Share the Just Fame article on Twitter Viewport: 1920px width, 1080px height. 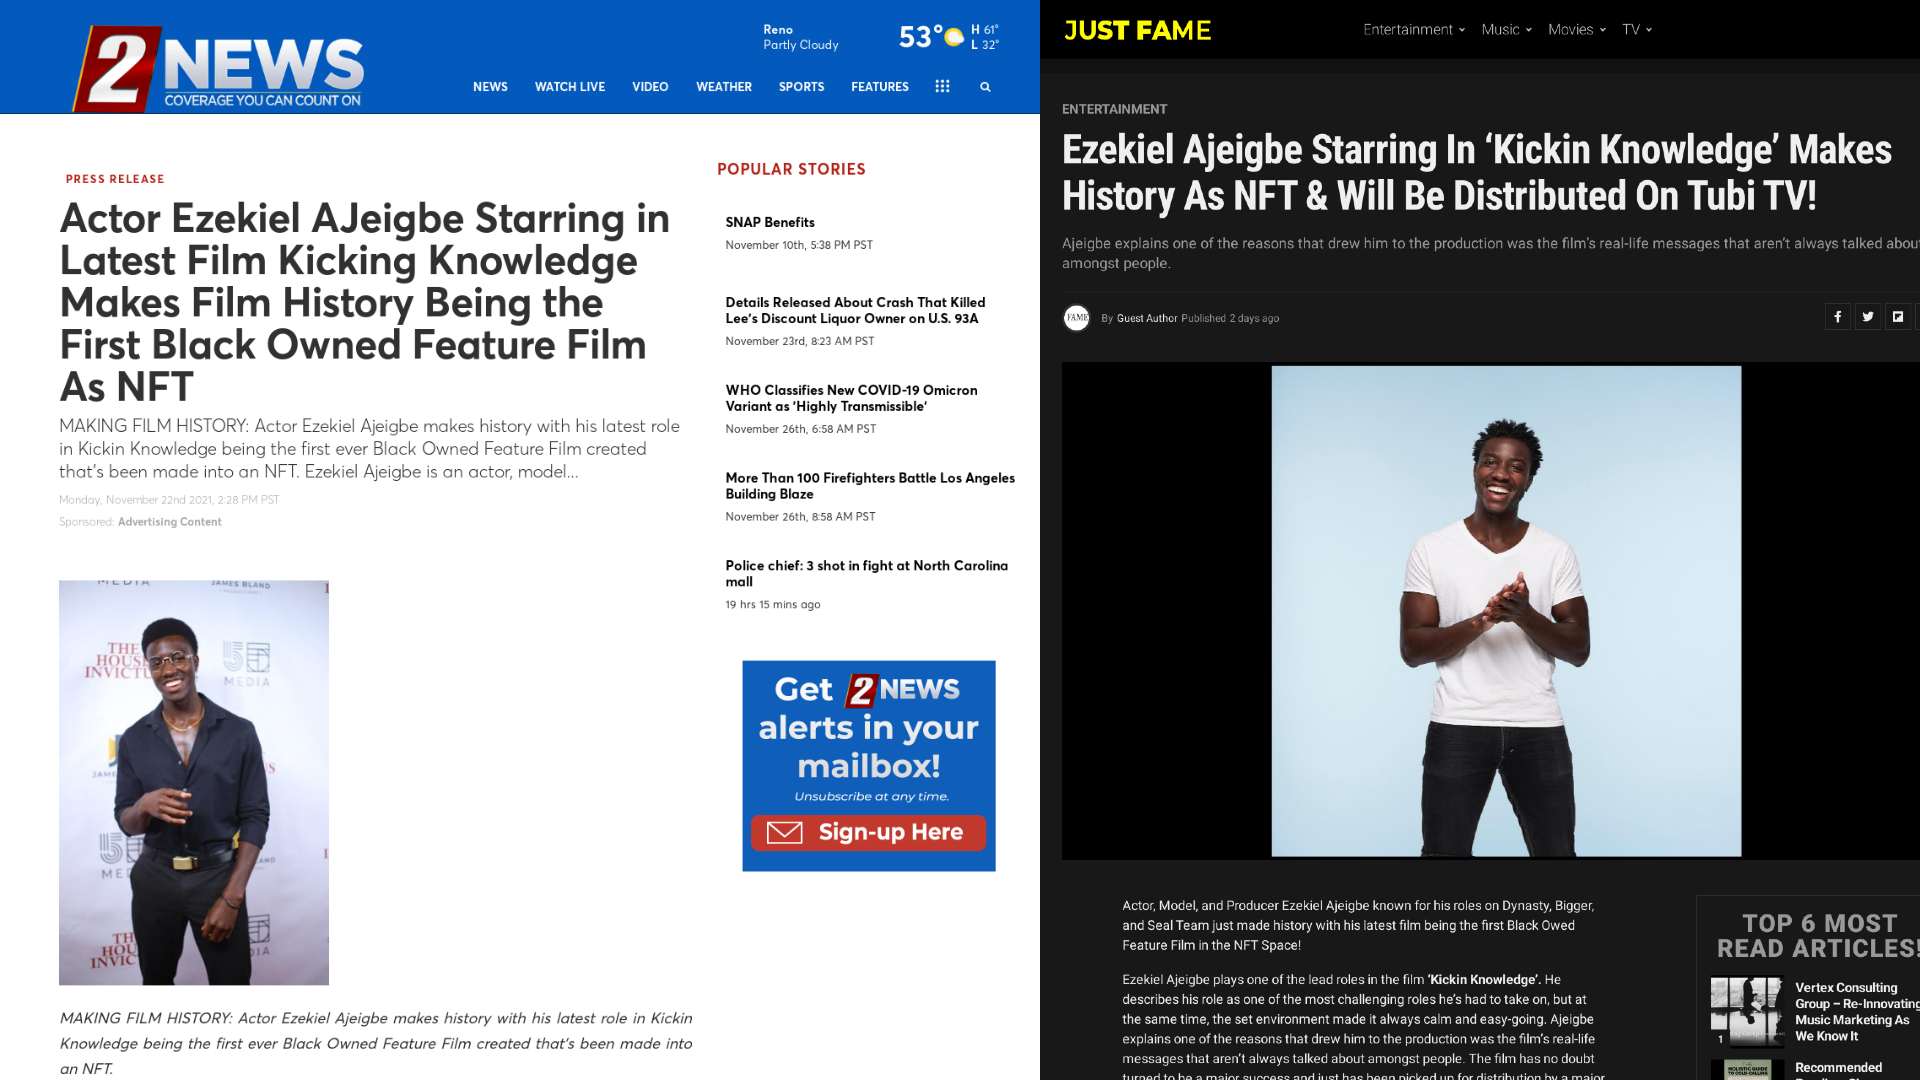click(1868, 317)
